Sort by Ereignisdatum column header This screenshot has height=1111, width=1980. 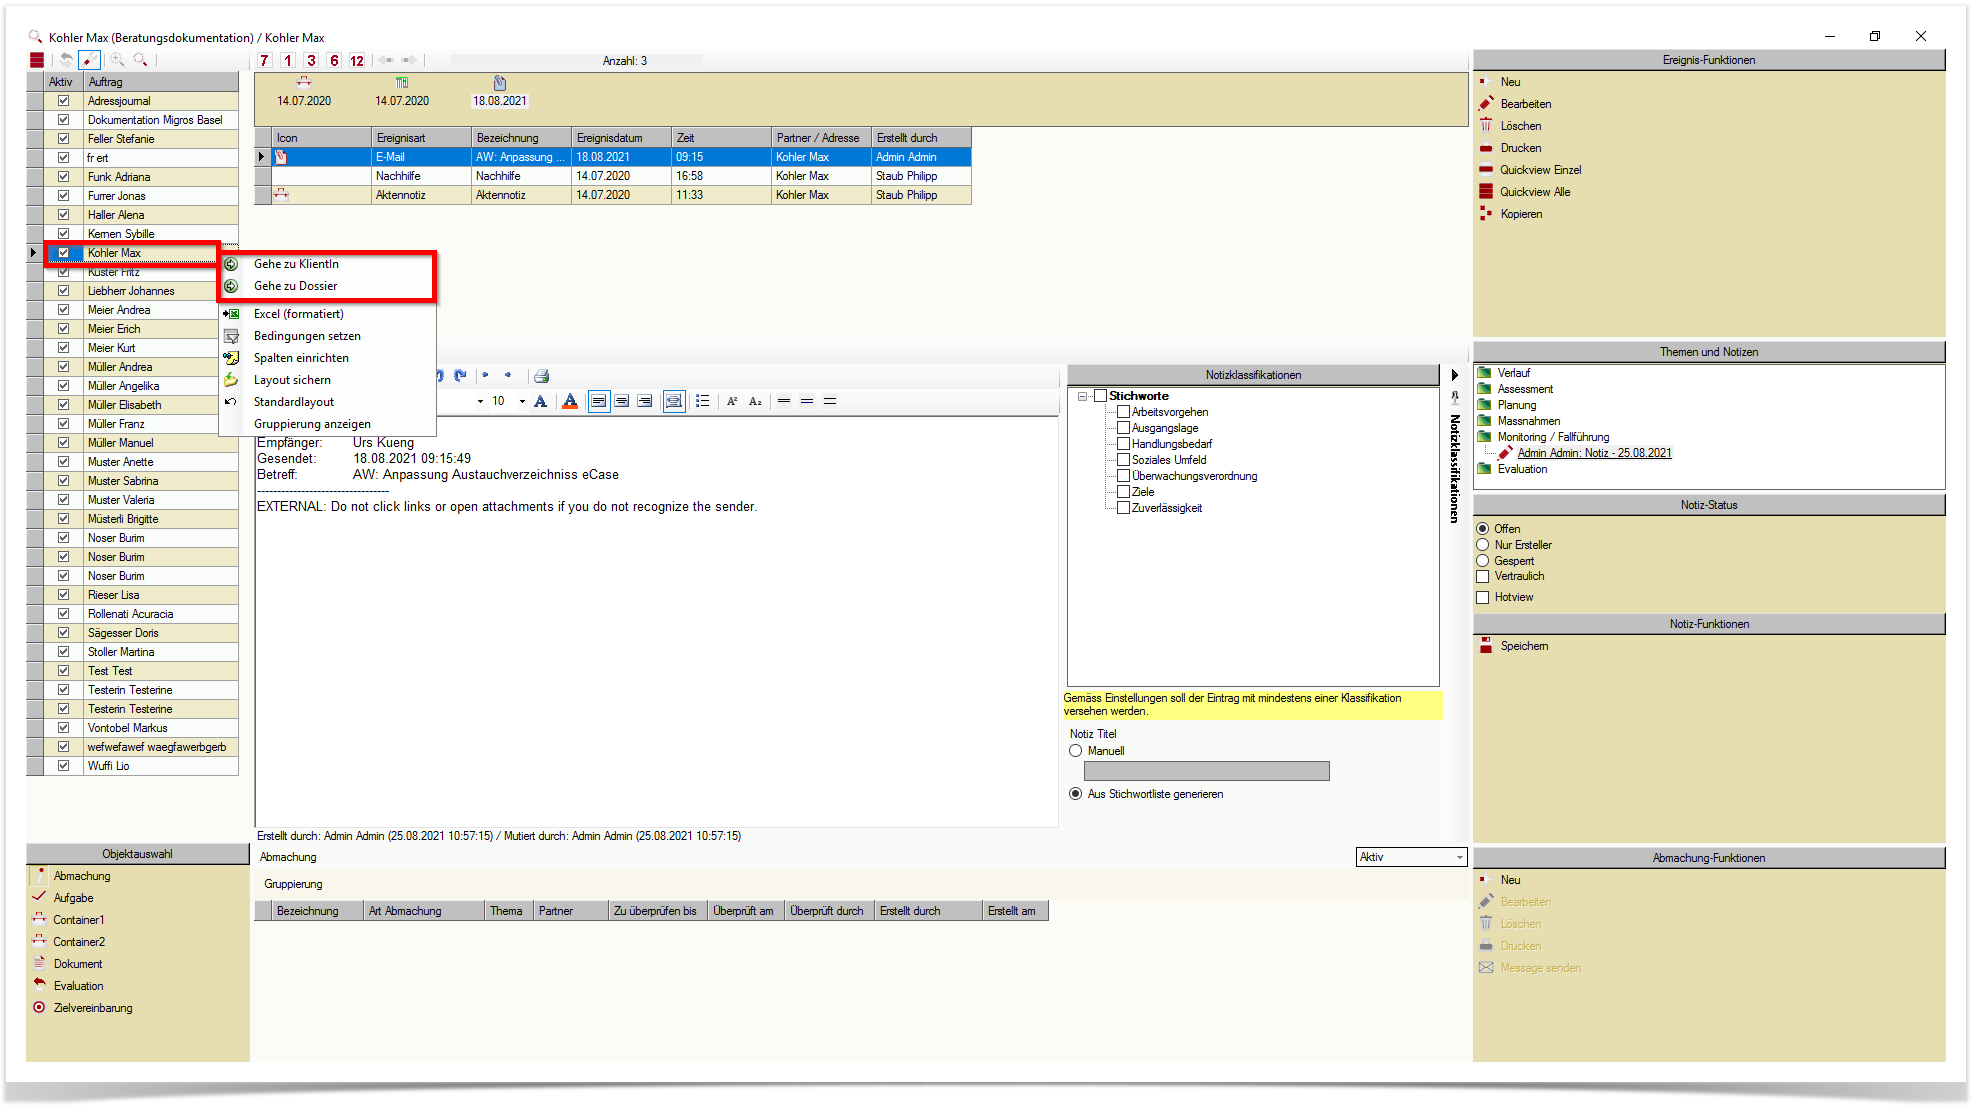pyautogui.click(x=621, y=138)
